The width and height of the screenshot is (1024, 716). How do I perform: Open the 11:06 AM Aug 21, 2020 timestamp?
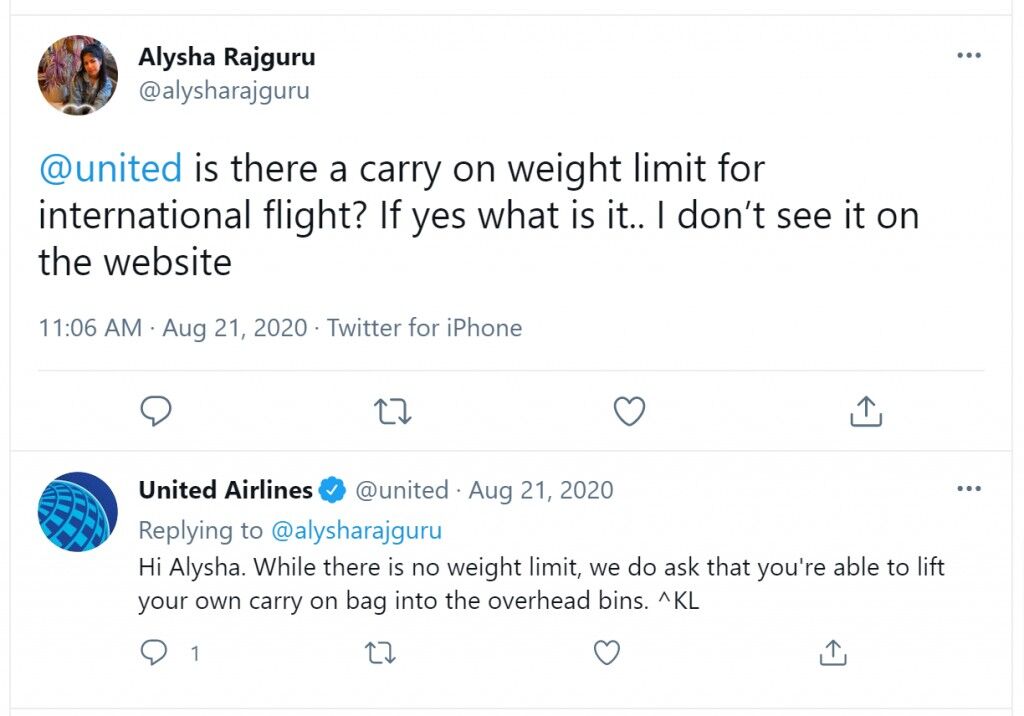pos(172,328)
